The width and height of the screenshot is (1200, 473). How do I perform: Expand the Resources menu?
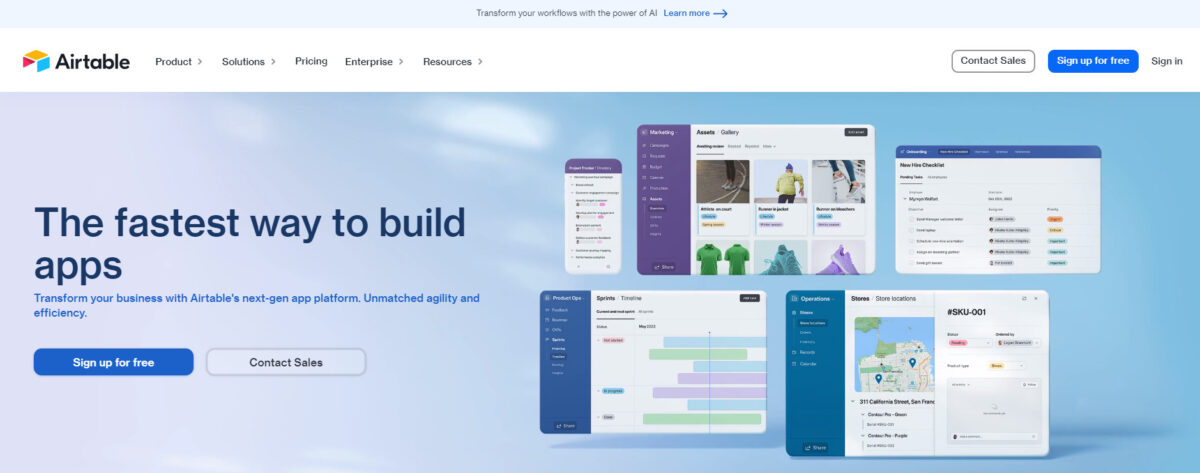click(453, 61)
